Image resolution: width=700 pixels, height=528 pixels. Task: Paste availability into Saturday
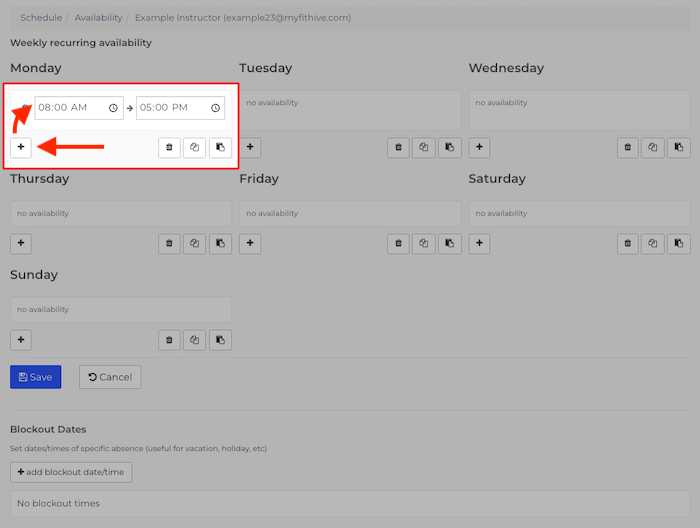click(679, 243)
